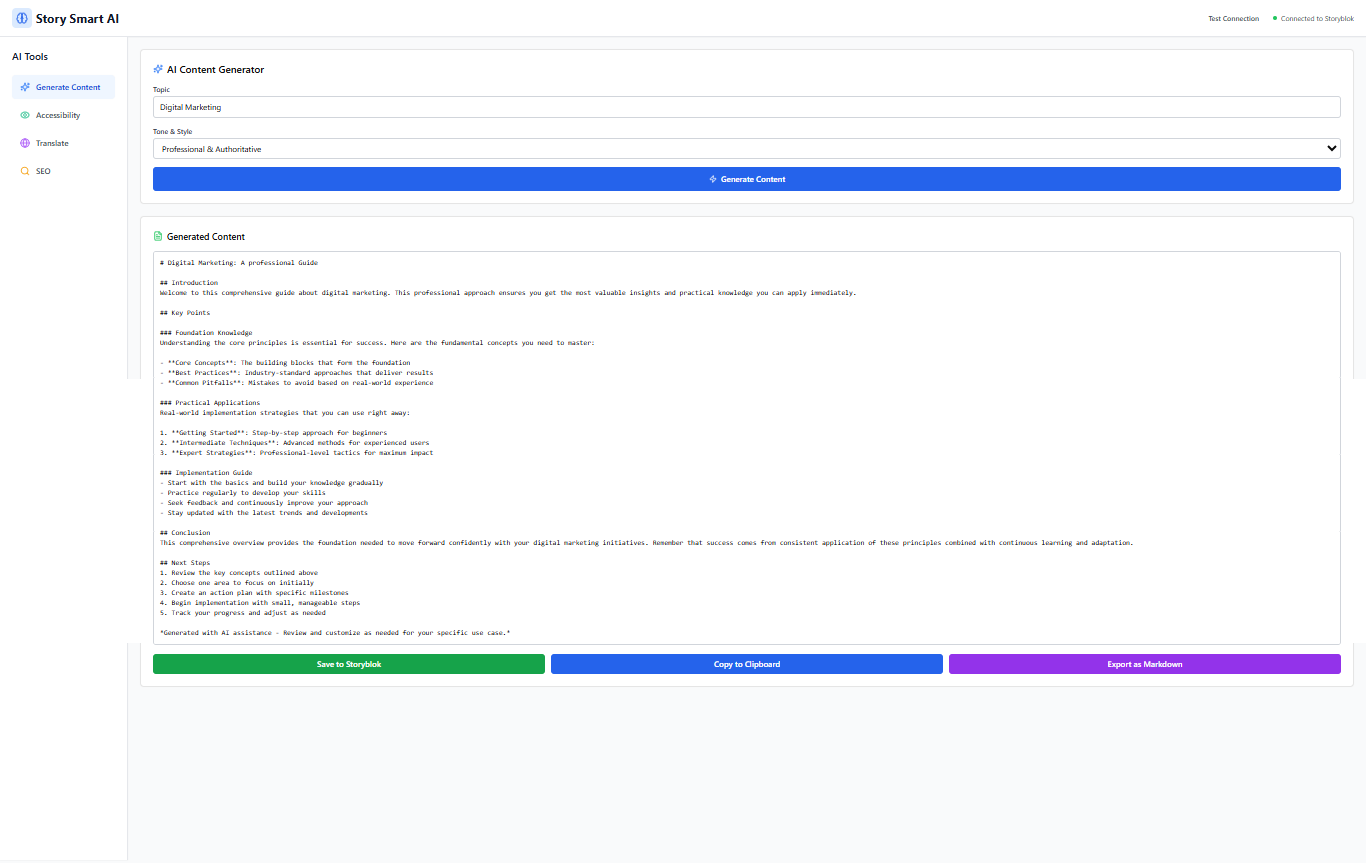1366x863 pixels.
Task: Open the Tone & Style dropdown
Action: coord(746,149)
